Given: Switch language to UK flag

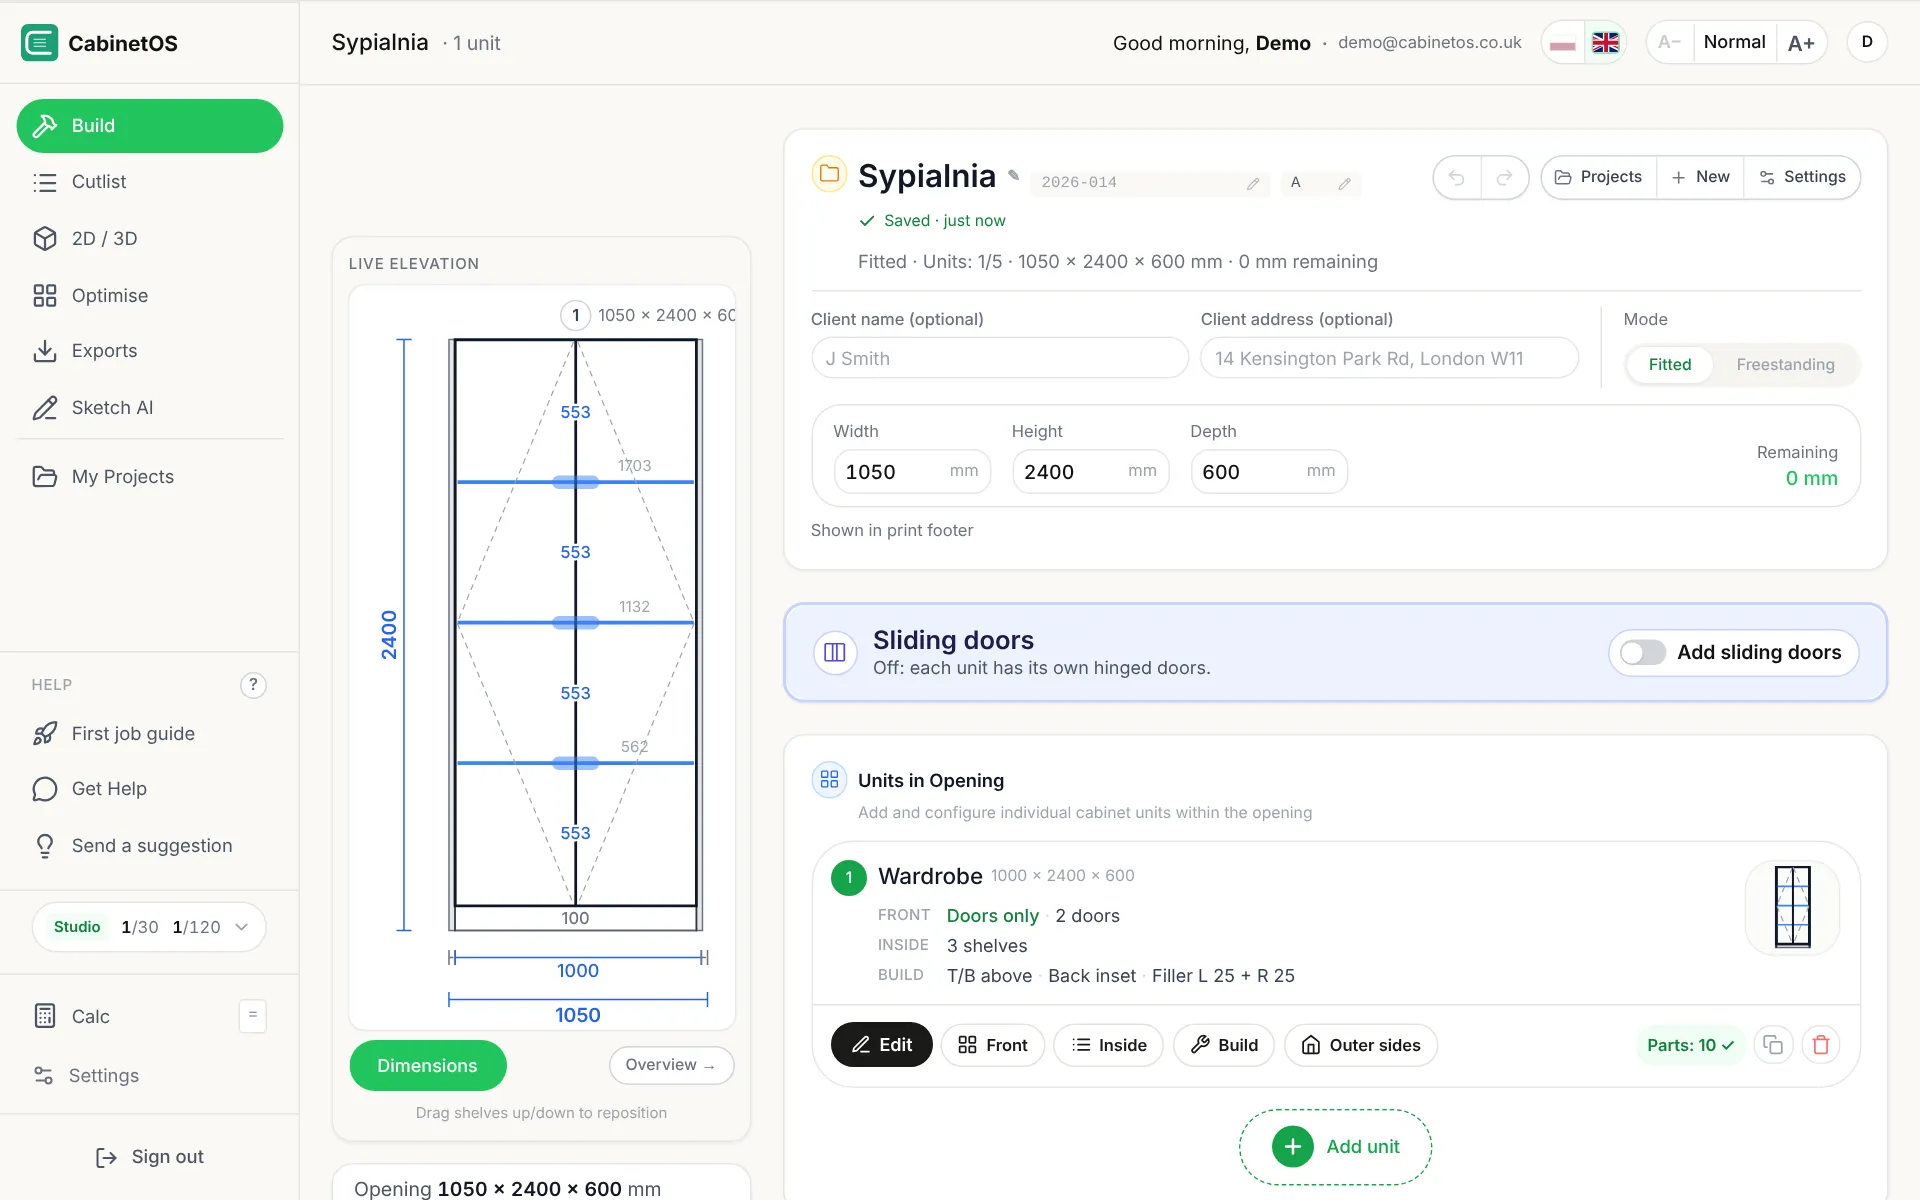Looking at the screenshot, I should (x=1605, y=43).
